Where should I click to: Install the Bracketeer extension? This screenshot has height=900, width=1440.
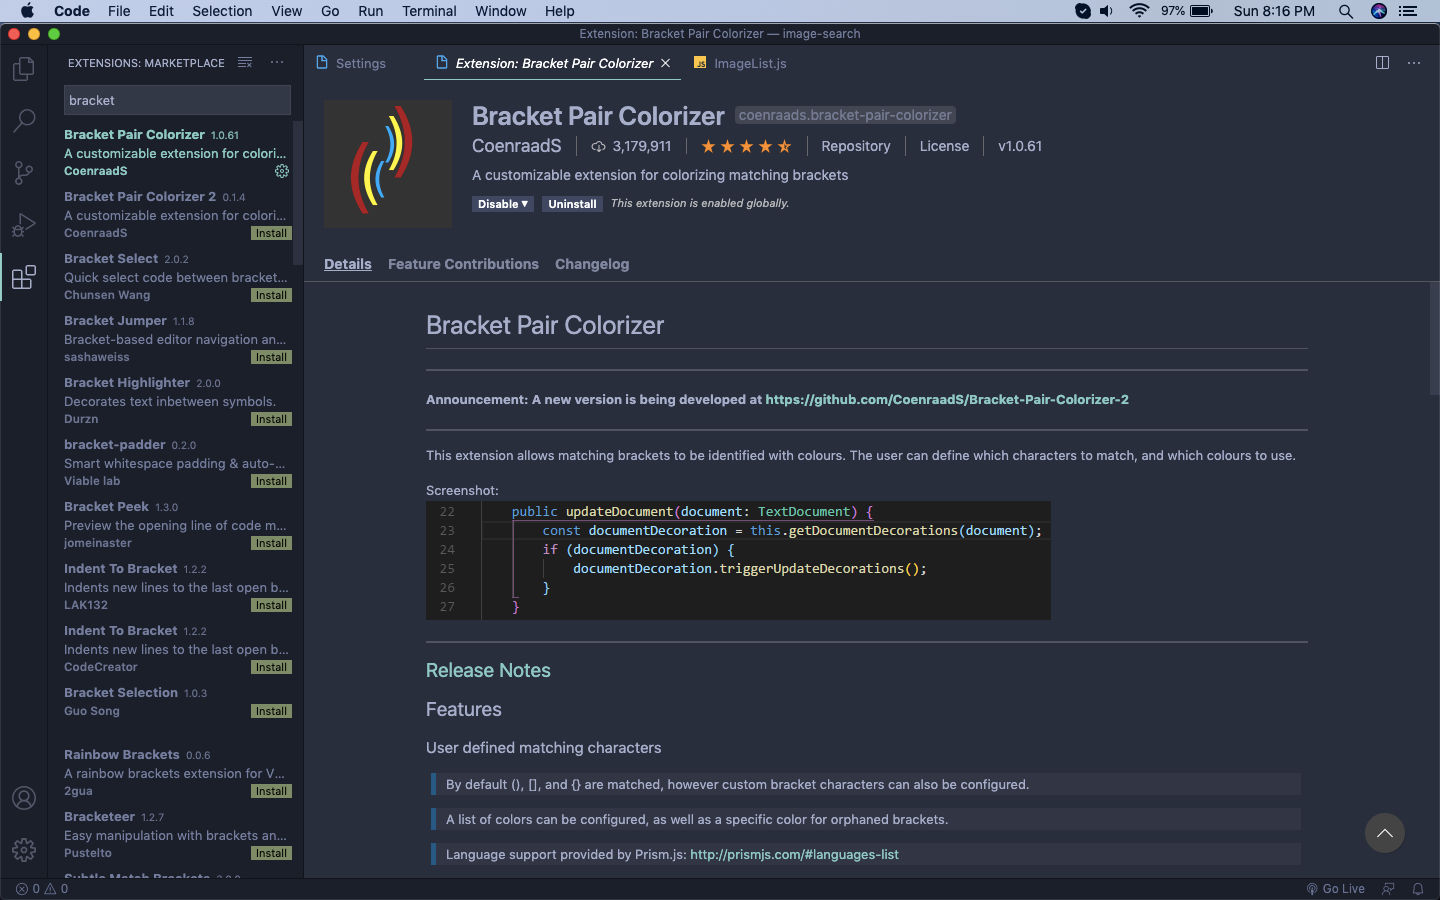coord(271,853)
